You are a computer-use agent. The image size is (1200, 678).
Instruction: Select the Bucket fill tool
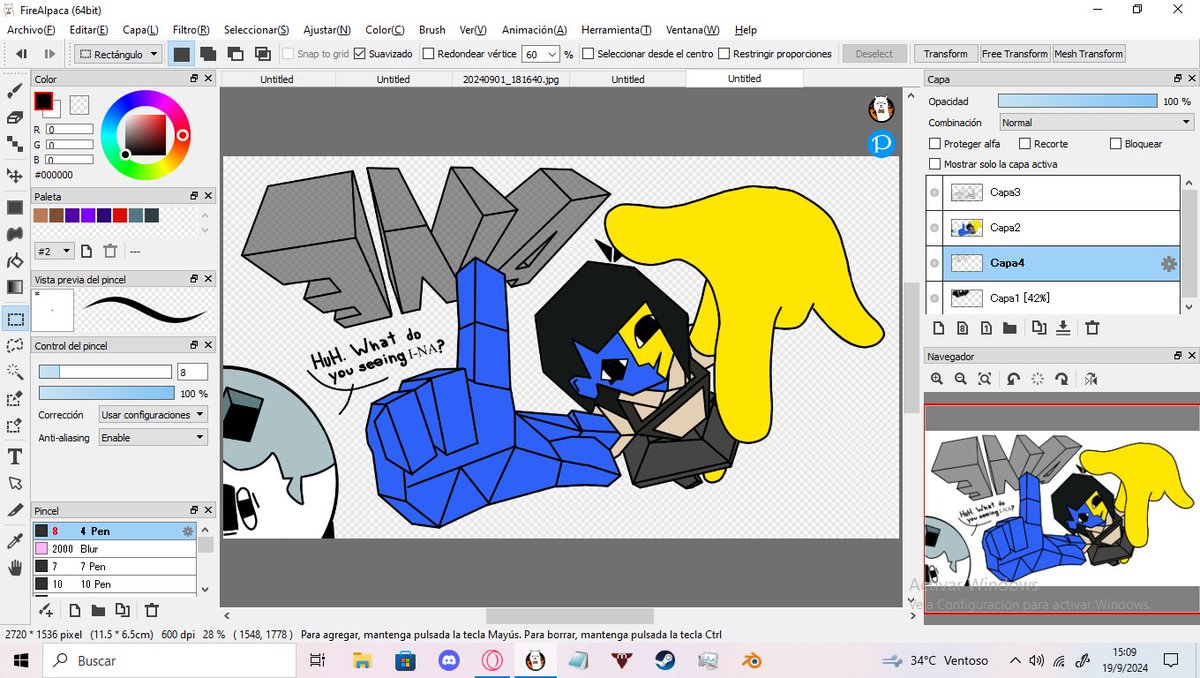coord(15,261)
